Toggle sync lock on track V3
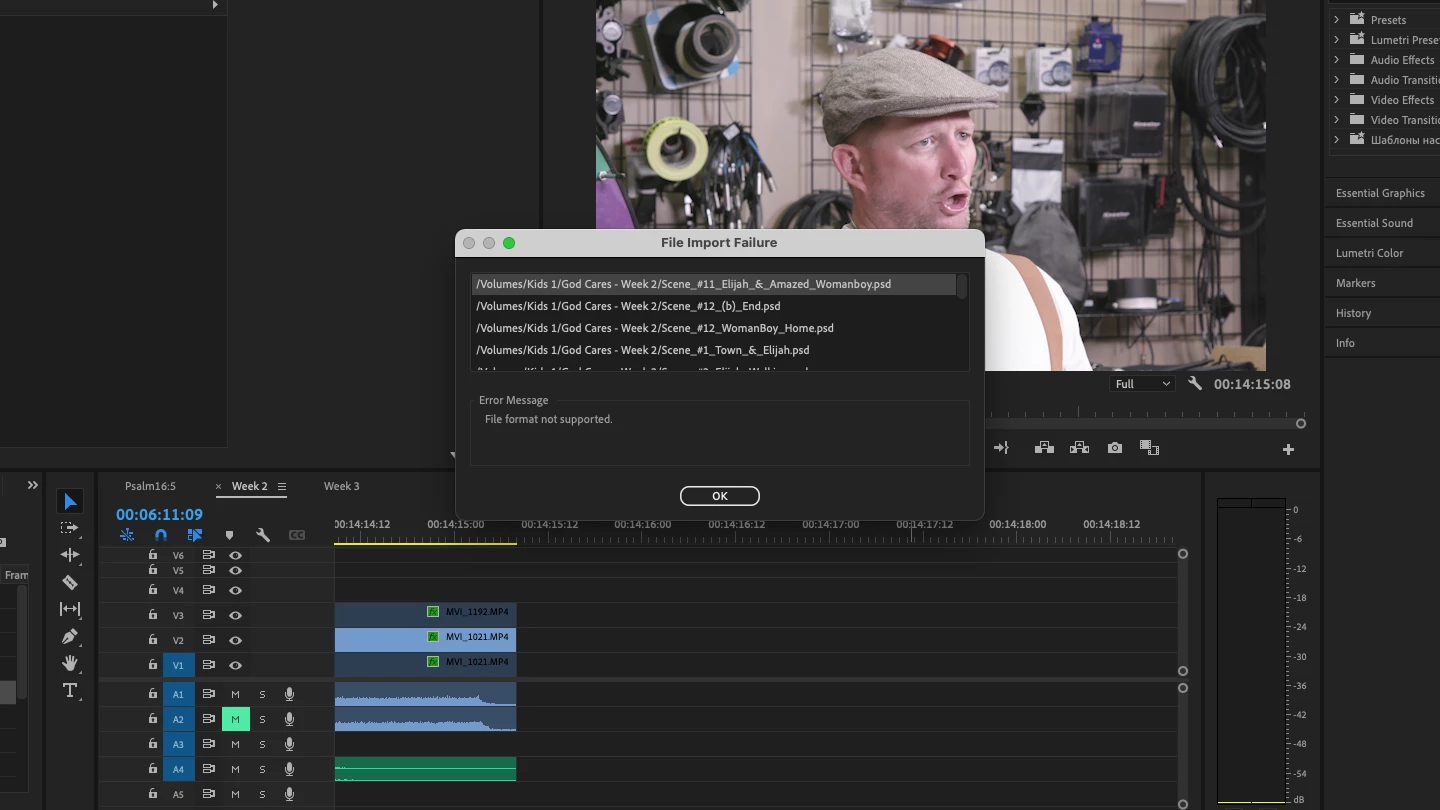 coord(209,615)
